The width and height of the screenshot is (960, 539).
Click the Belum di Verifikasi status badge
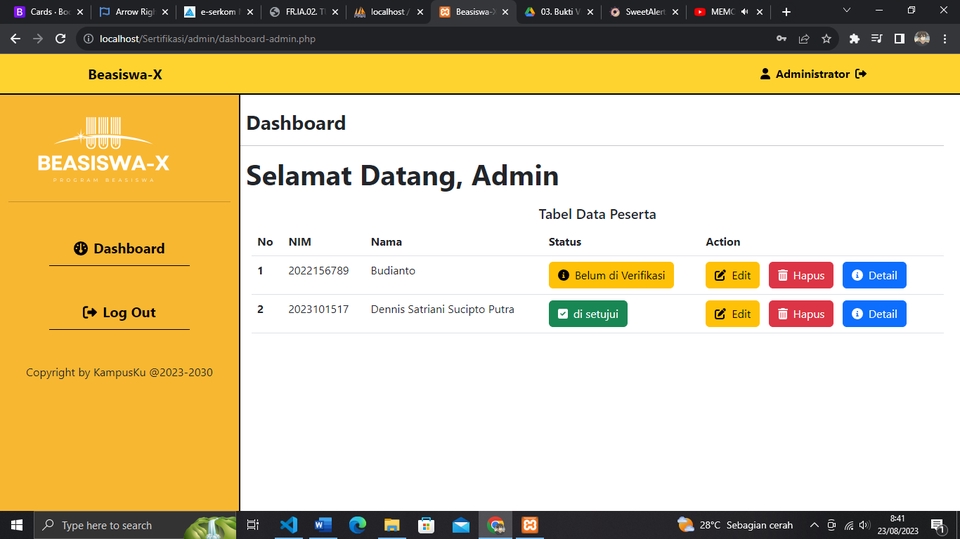[x=611, y=275]
